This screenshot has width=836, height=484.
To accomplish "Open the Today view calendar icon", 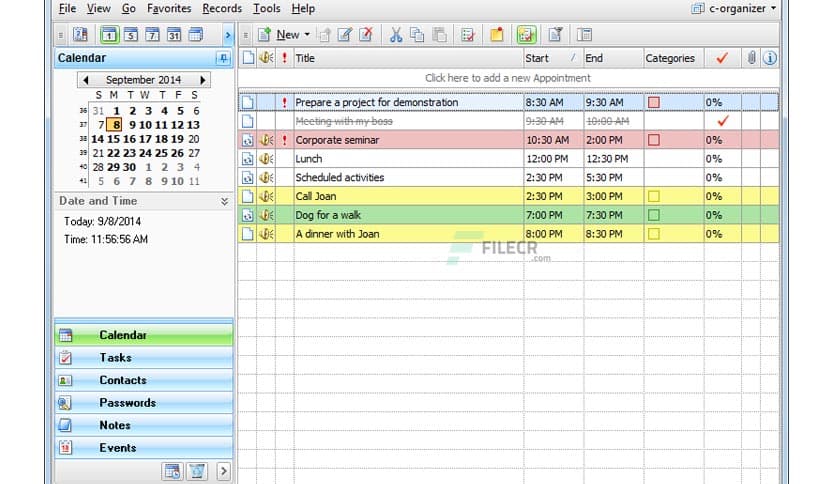I will tap(80, 35).
